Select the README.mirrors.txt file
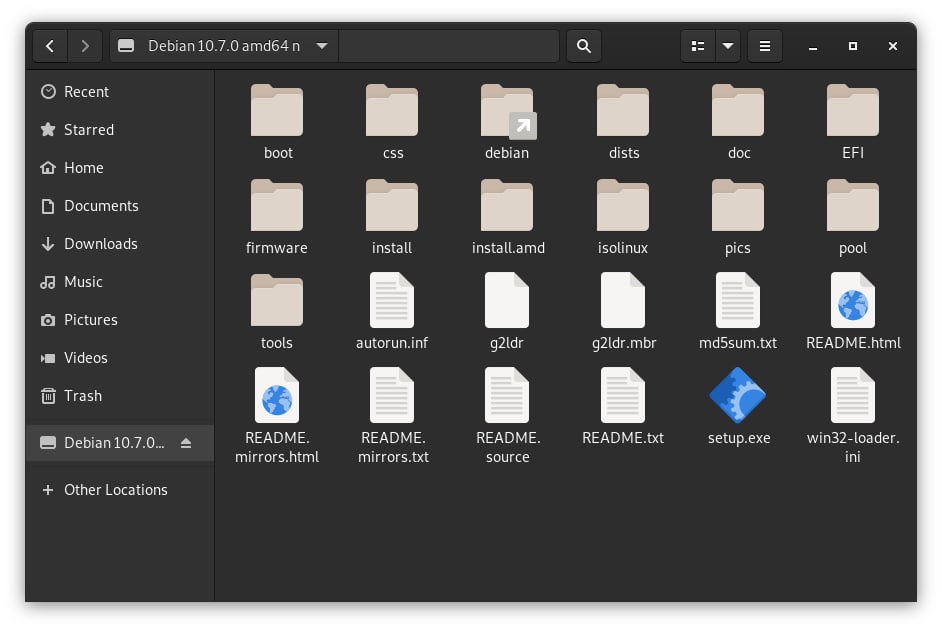942x630 pixels. click(x=393, y=416)
